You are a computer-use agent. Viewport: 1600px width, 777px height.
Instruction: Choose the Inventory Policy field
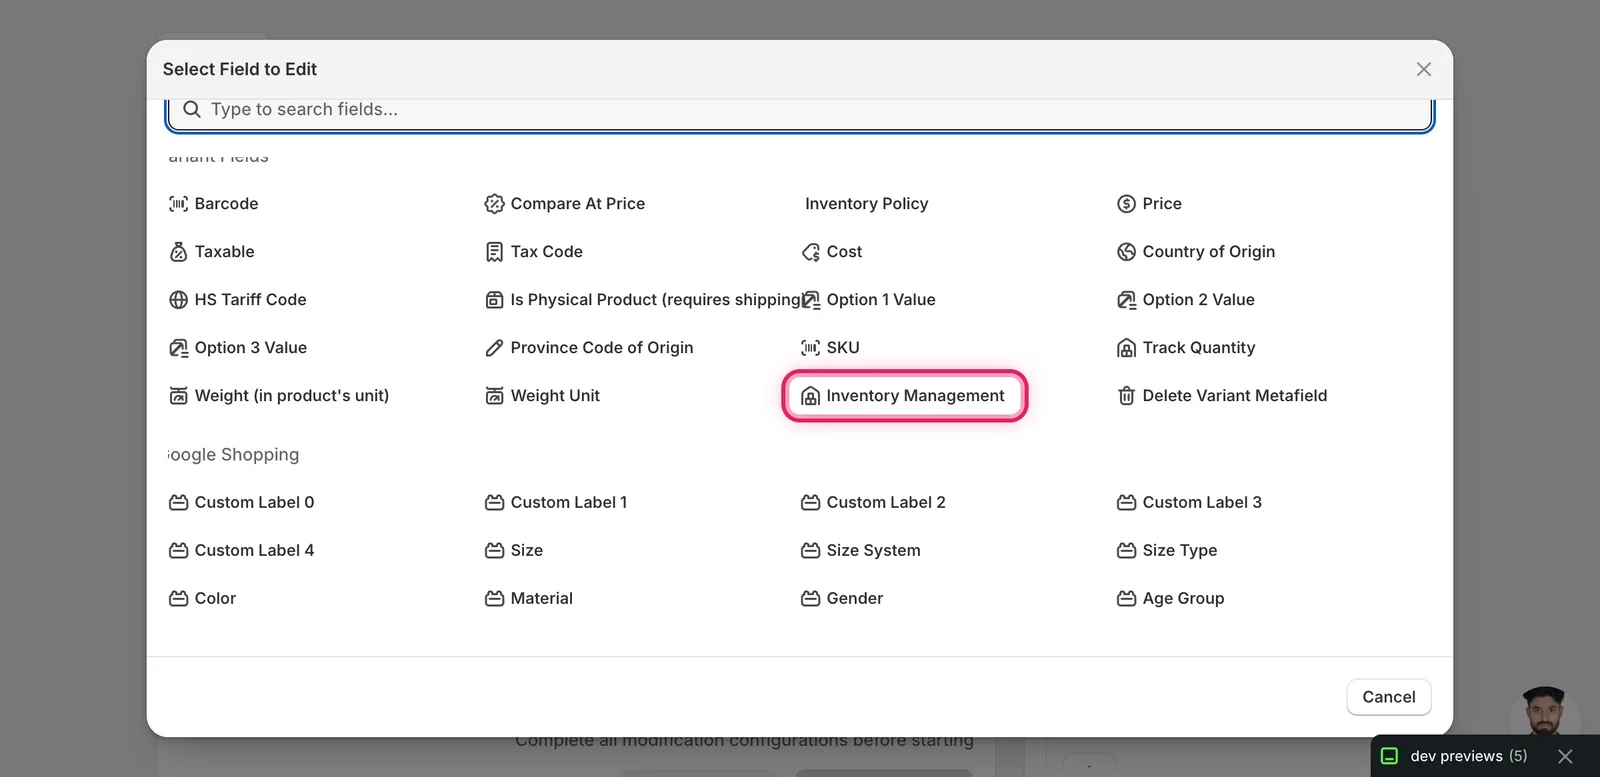pos(866,204)
